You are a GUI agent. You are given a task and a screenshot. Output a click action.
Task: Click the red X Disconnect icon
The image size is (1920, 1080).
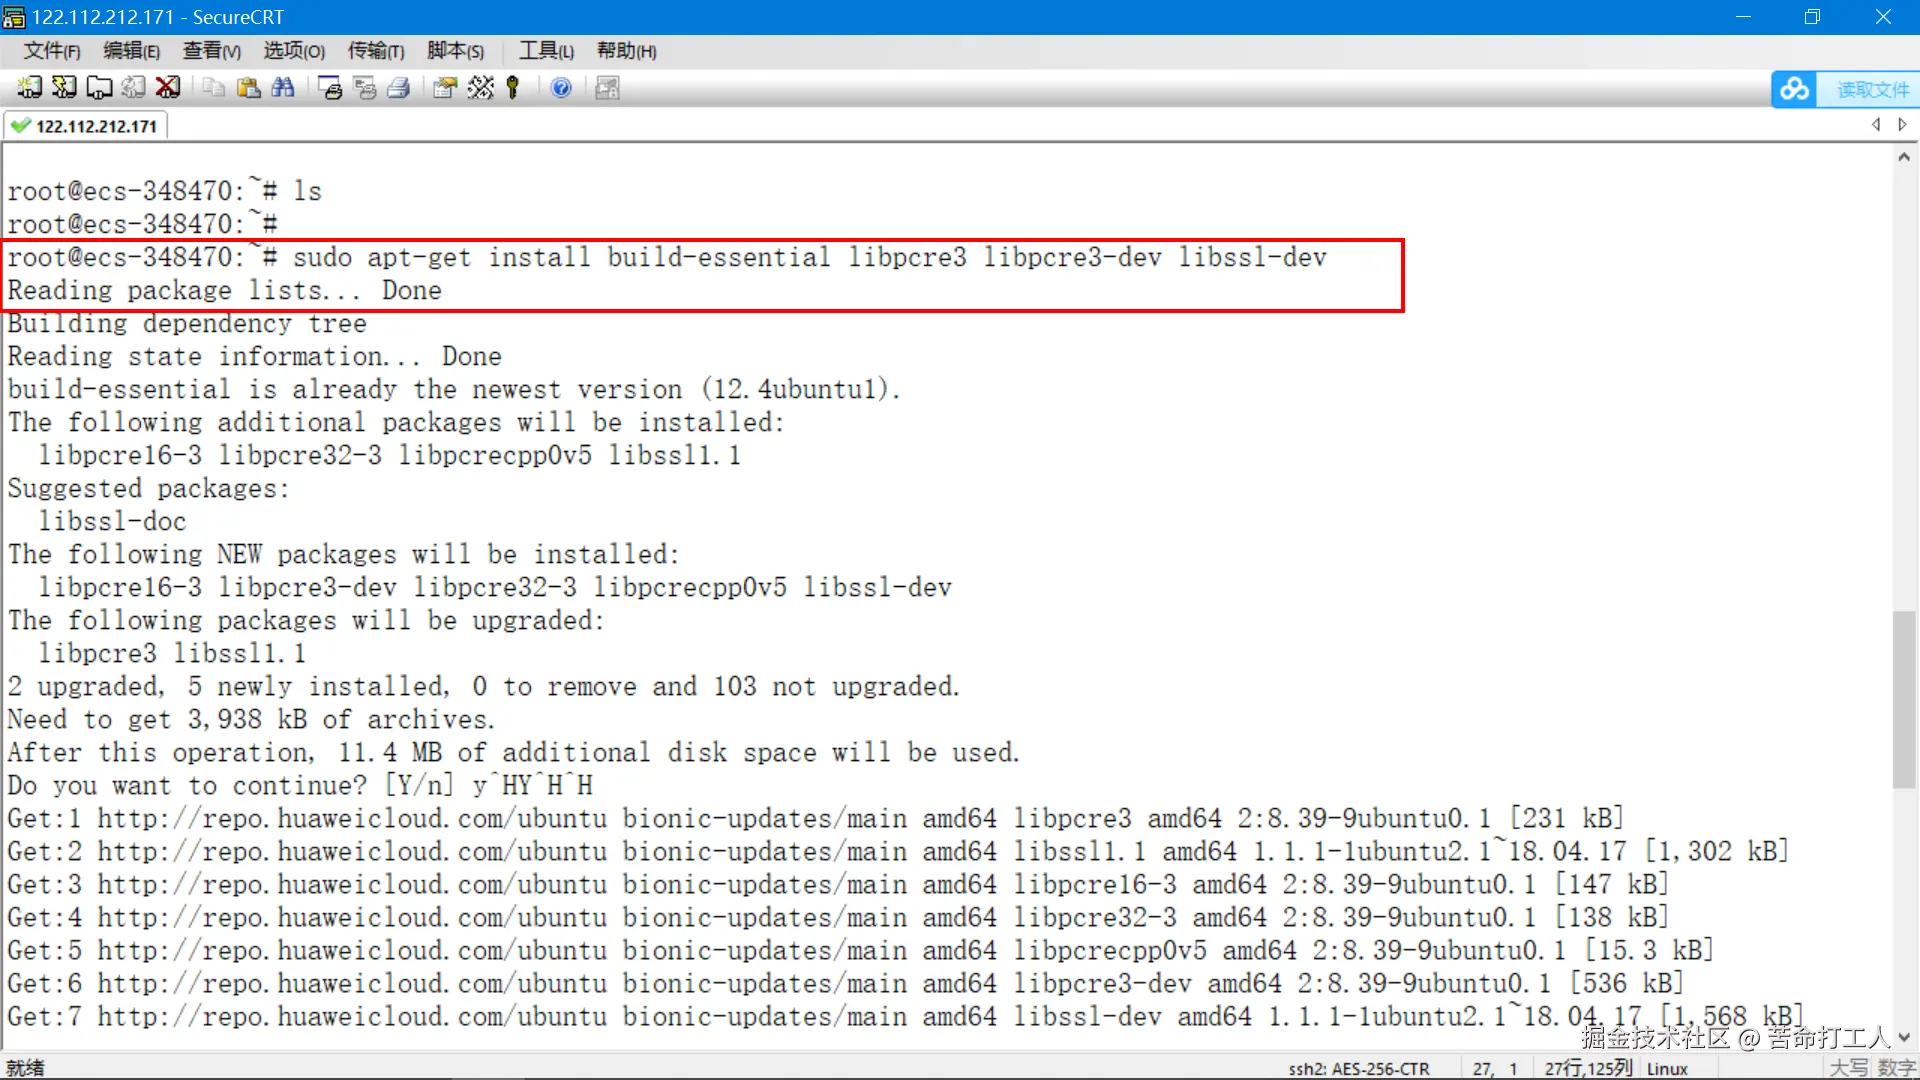[168, 88]
